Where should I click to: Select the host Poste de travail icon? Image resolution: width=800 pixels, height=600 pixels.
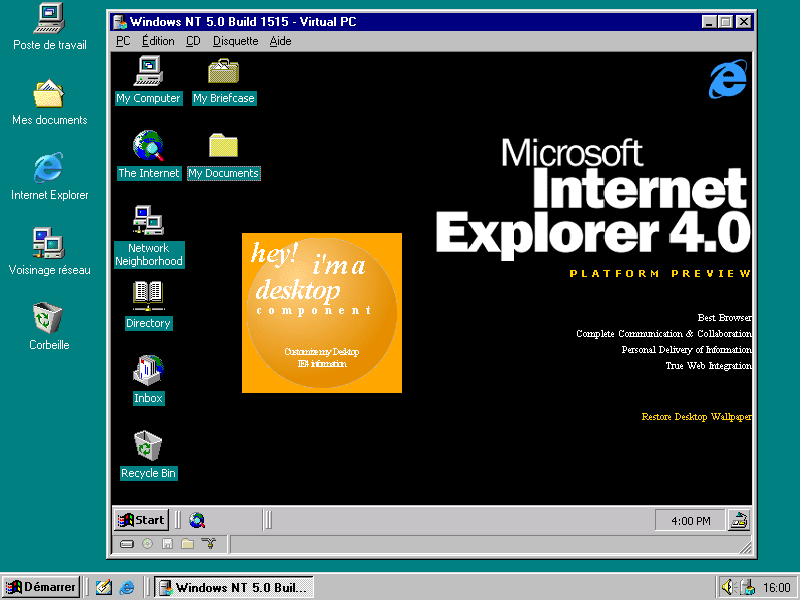pos(49,18)
